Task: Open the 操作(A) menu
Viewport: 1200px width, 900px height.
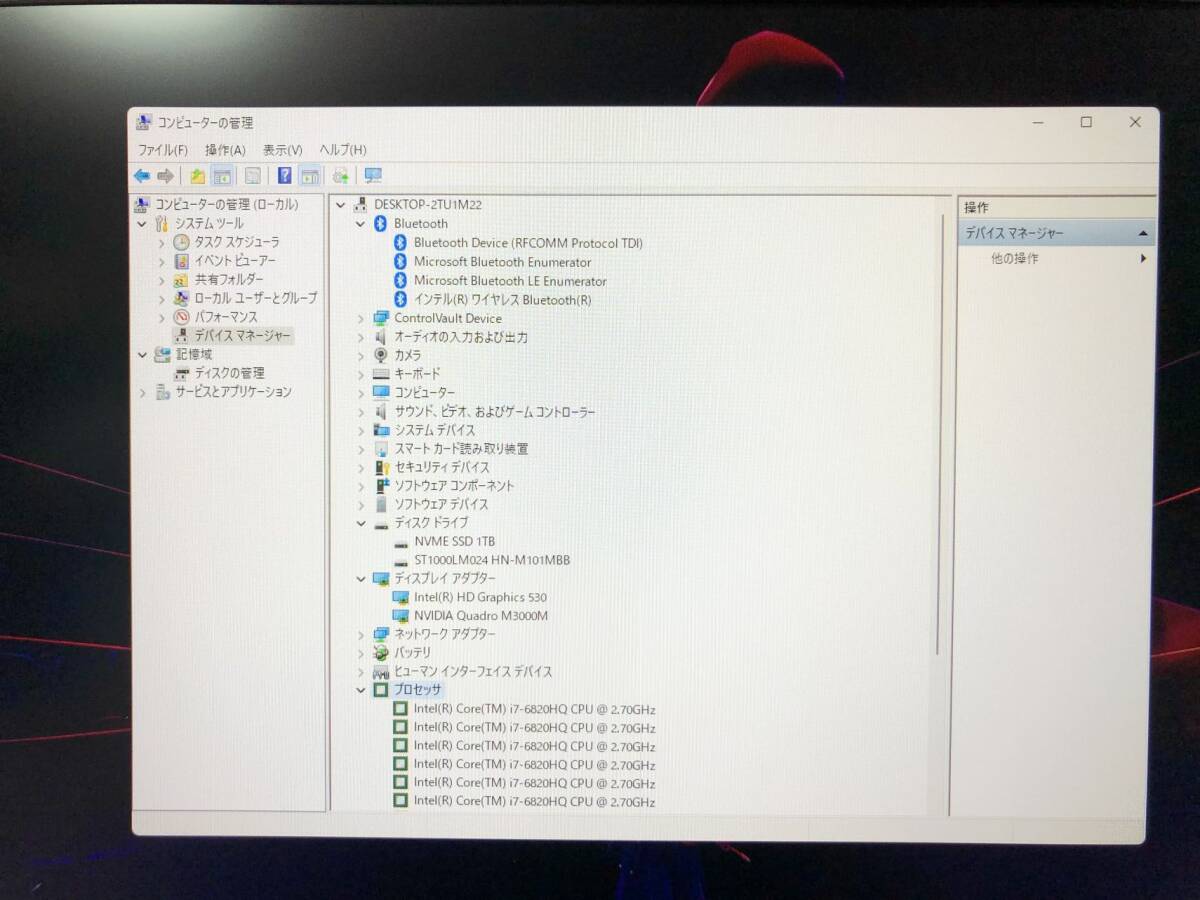Action: (225, 150)
